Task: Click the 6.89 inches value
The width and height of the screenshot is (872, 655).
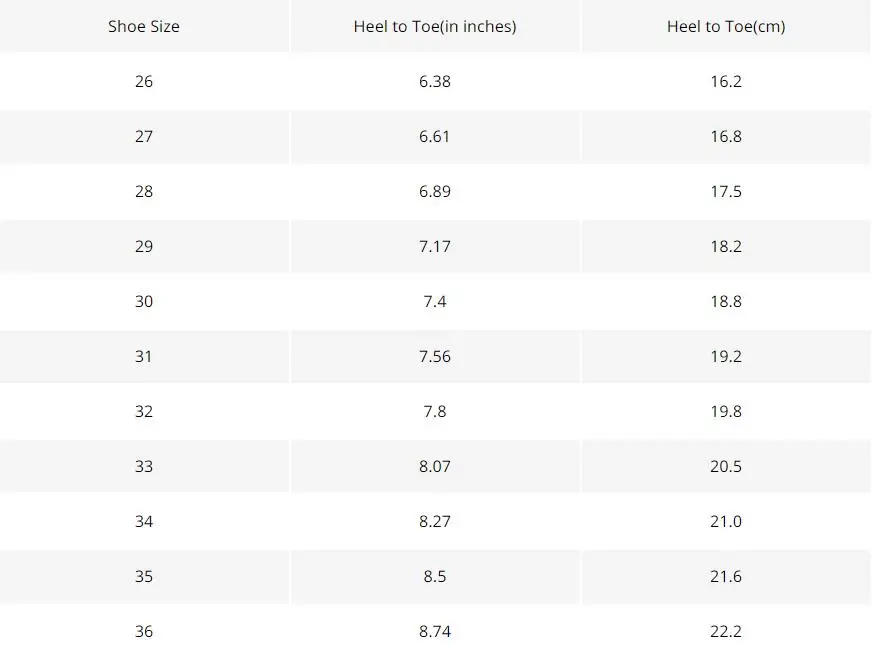Action: 435,191
